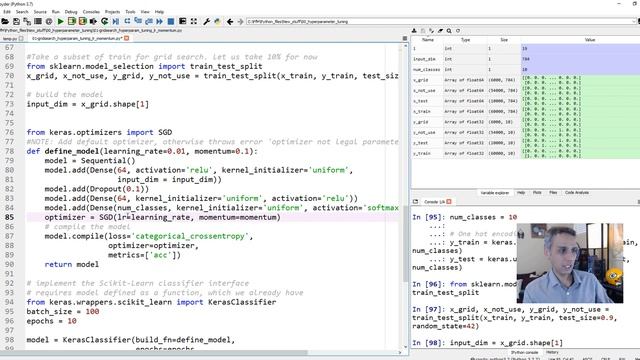Click the Save all files icon

tap(27, 21)
